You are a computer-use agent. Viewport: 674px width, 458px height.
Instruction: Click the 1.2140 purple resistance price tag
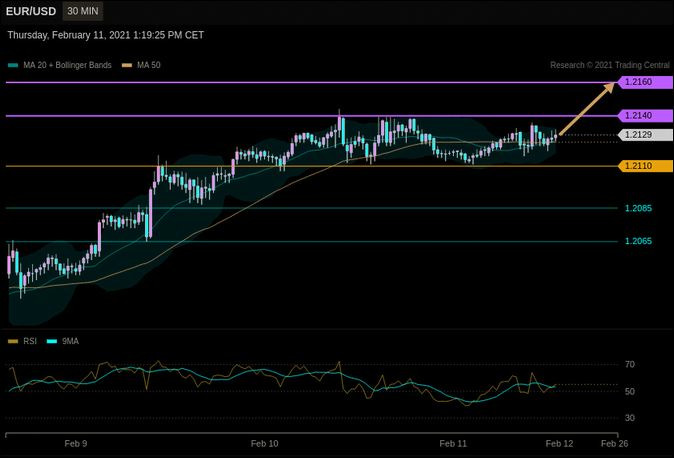[x=645, y=116]
